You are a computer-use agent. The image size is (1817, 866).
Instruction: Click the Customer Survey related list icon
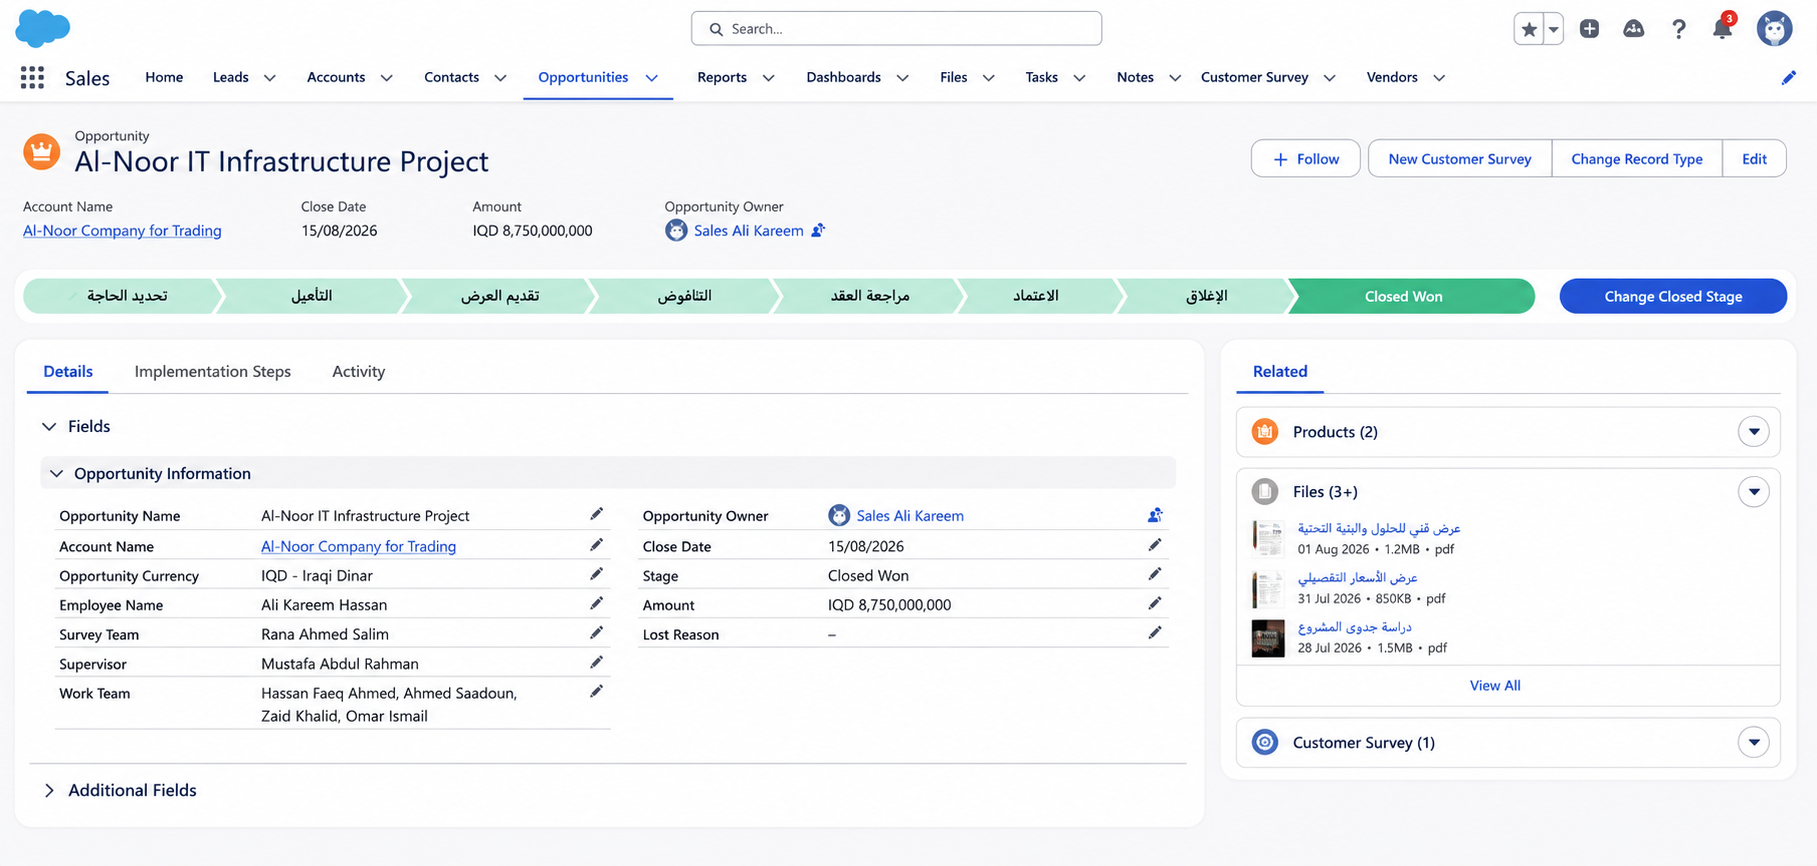pos(1265,742)
